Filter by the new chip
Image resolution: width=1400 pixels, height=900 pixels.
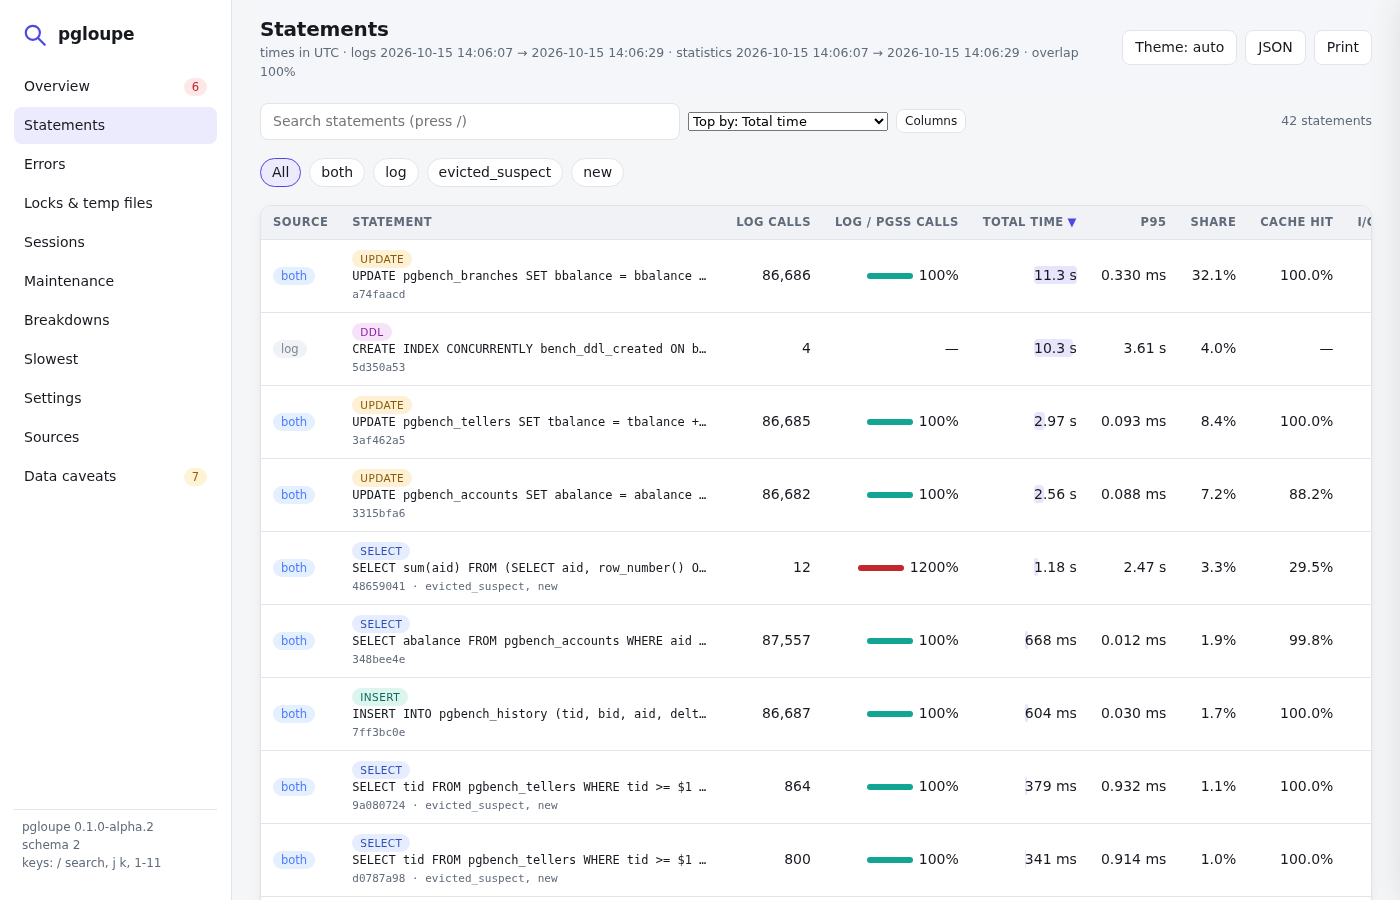pos(597,172)
